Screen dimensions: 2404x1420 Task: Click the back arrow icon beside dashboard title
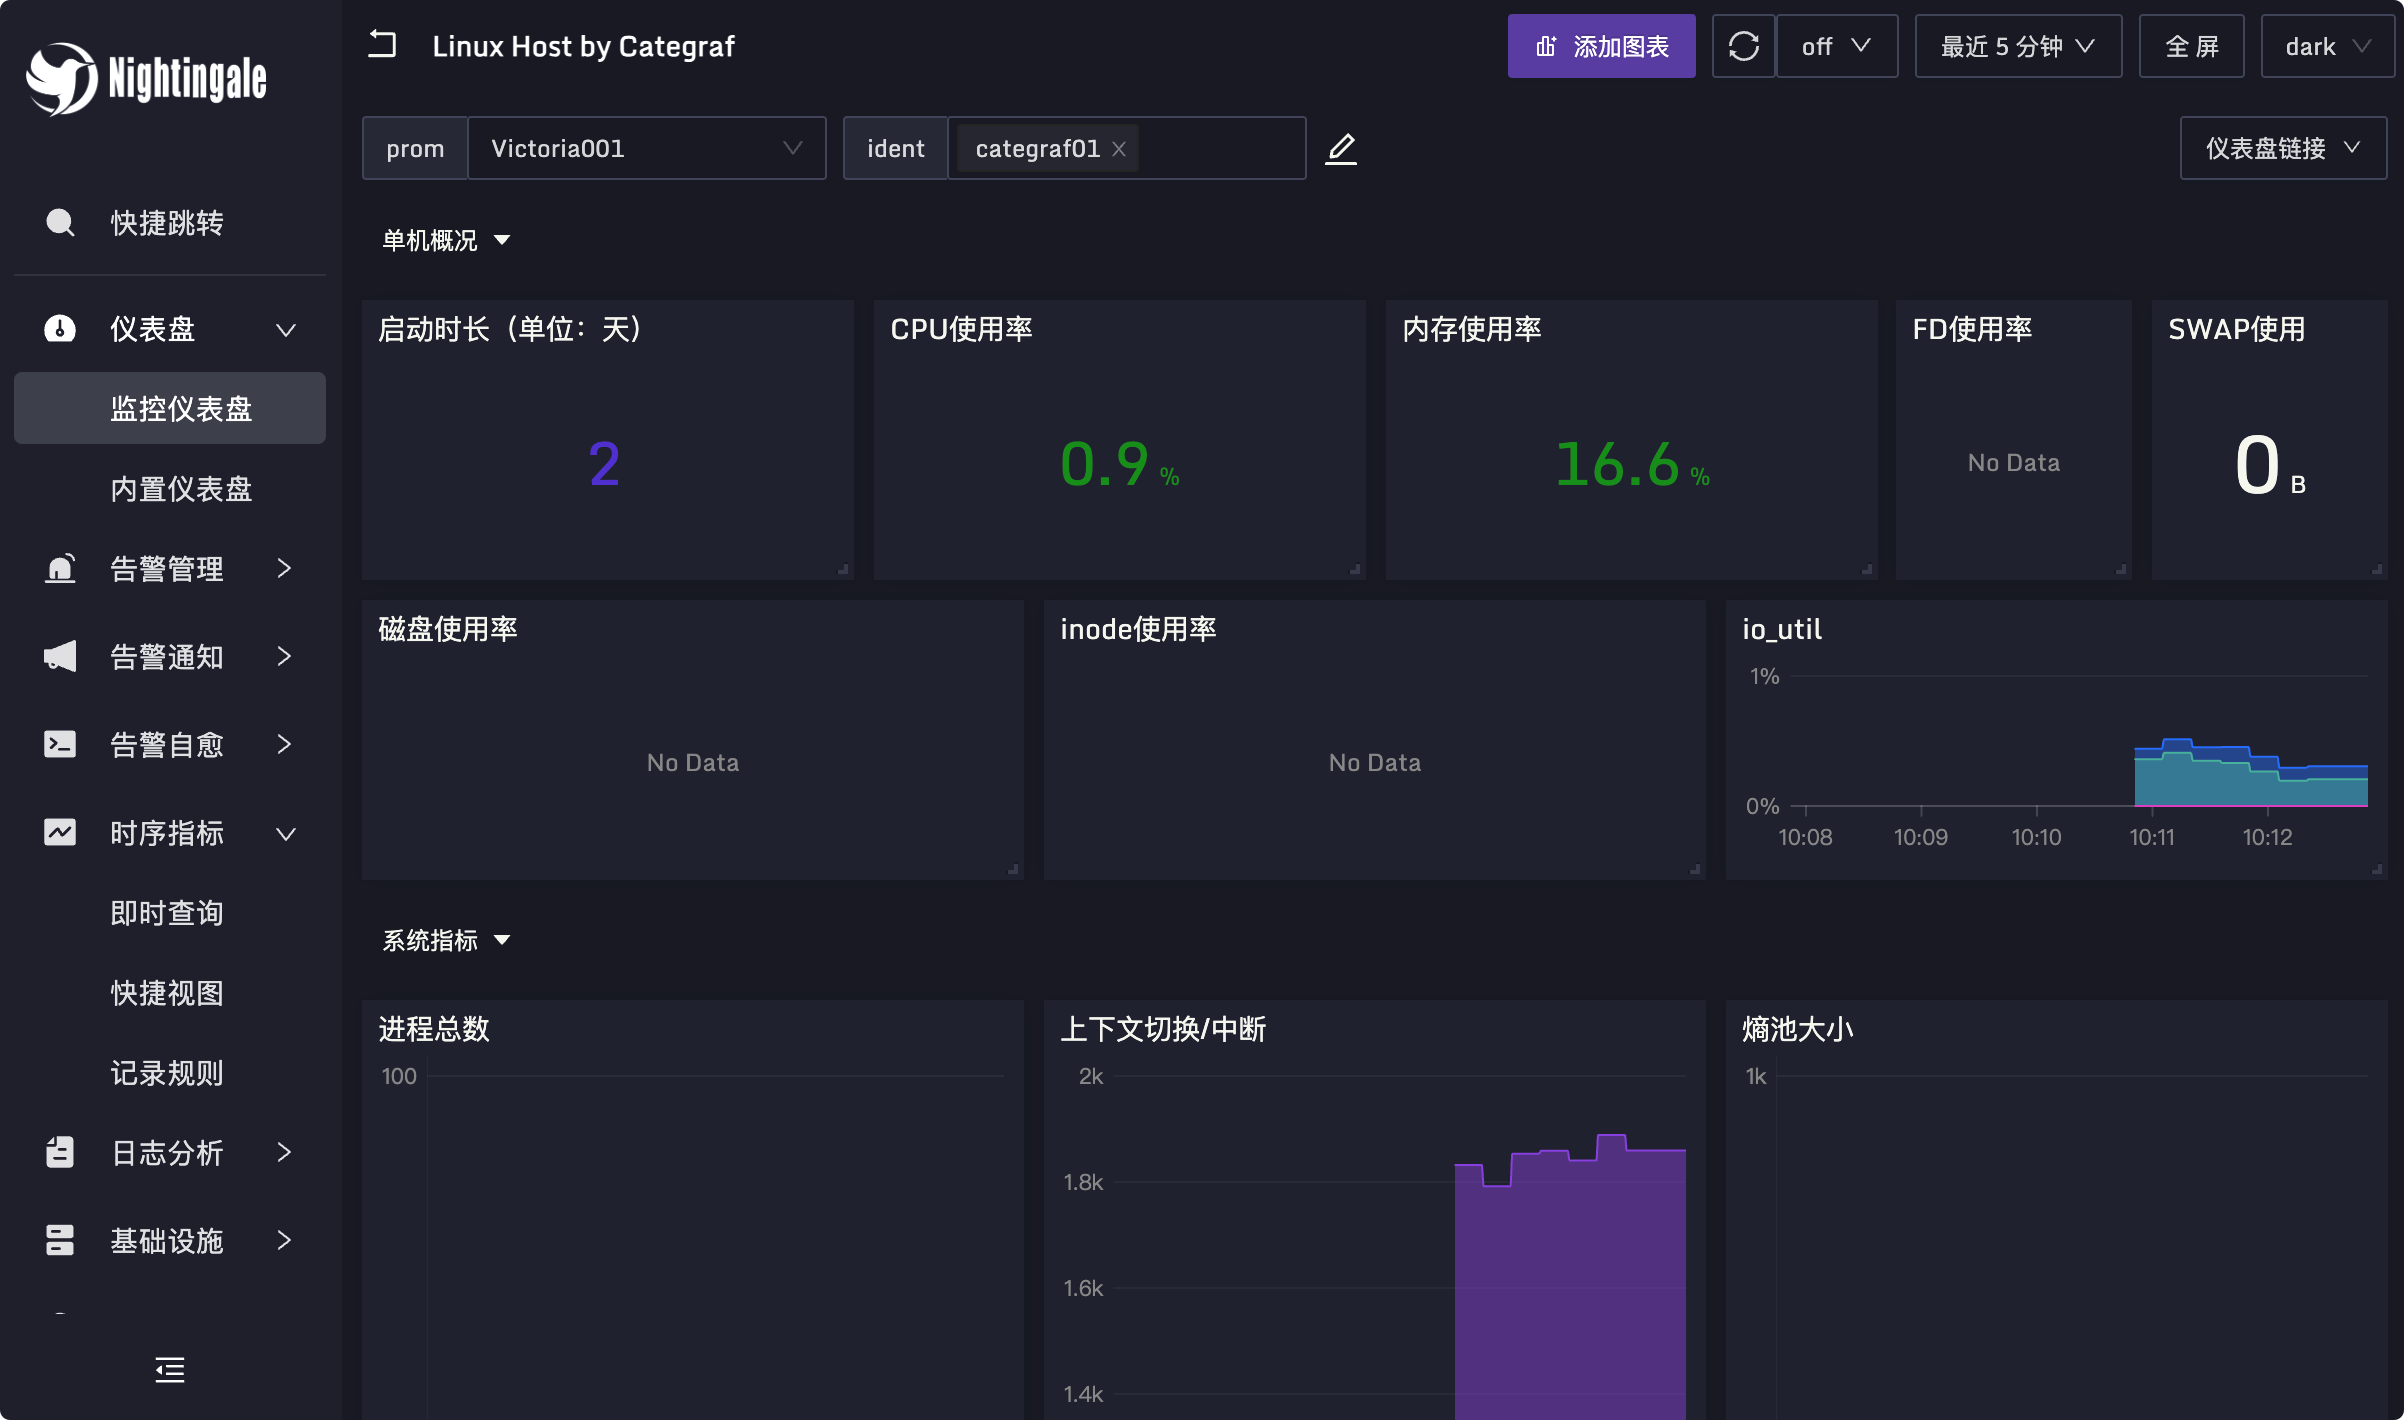382,45
